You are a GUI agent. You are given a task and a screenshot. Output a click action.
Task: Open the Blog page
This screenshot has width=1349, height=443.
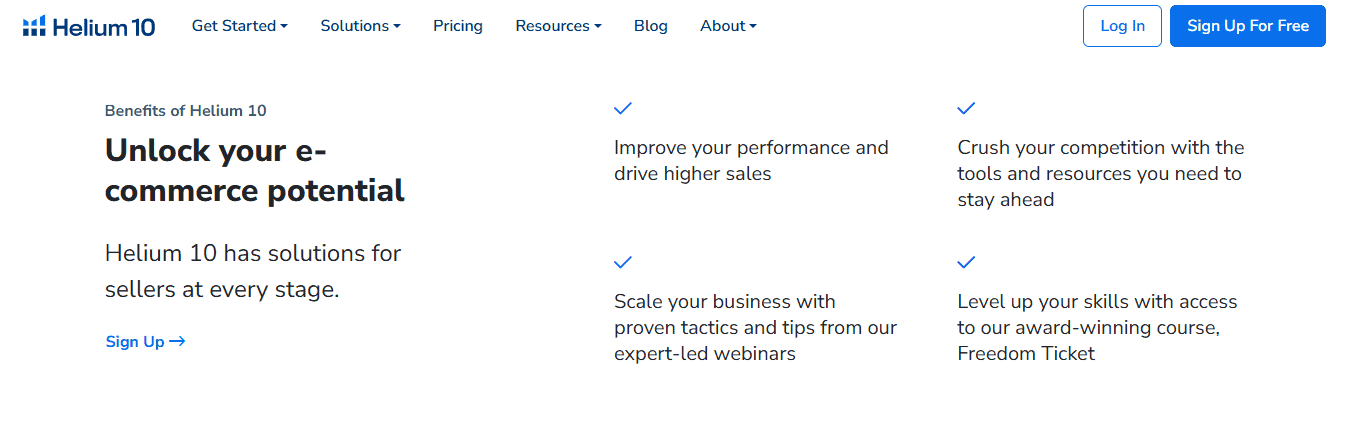pyautogui.click(x=651, y=26)
